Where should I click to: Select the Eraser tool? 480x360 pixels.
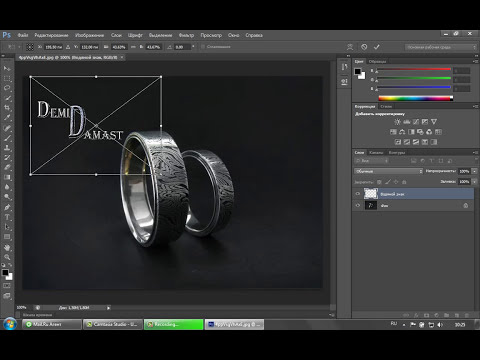click(7, 167)
